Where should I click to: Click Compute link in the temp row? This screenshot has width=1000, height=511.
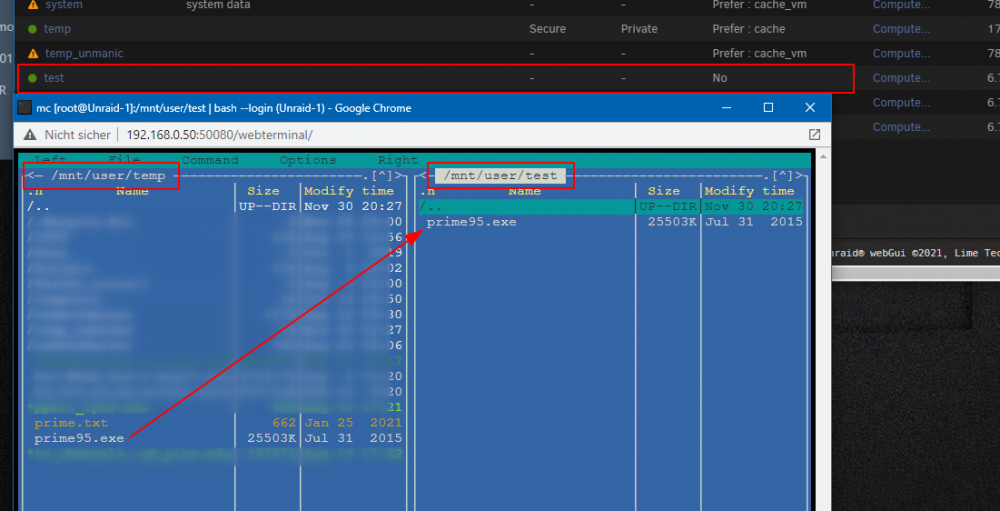coord(901,29)
